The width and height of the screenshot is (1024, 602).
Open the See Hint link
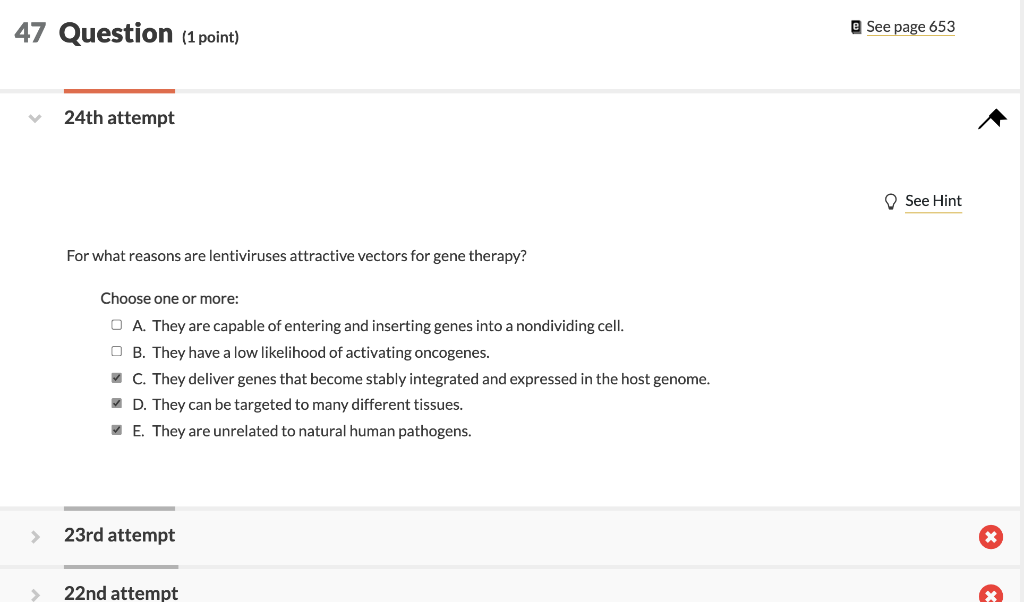click(x=933, y=201)
